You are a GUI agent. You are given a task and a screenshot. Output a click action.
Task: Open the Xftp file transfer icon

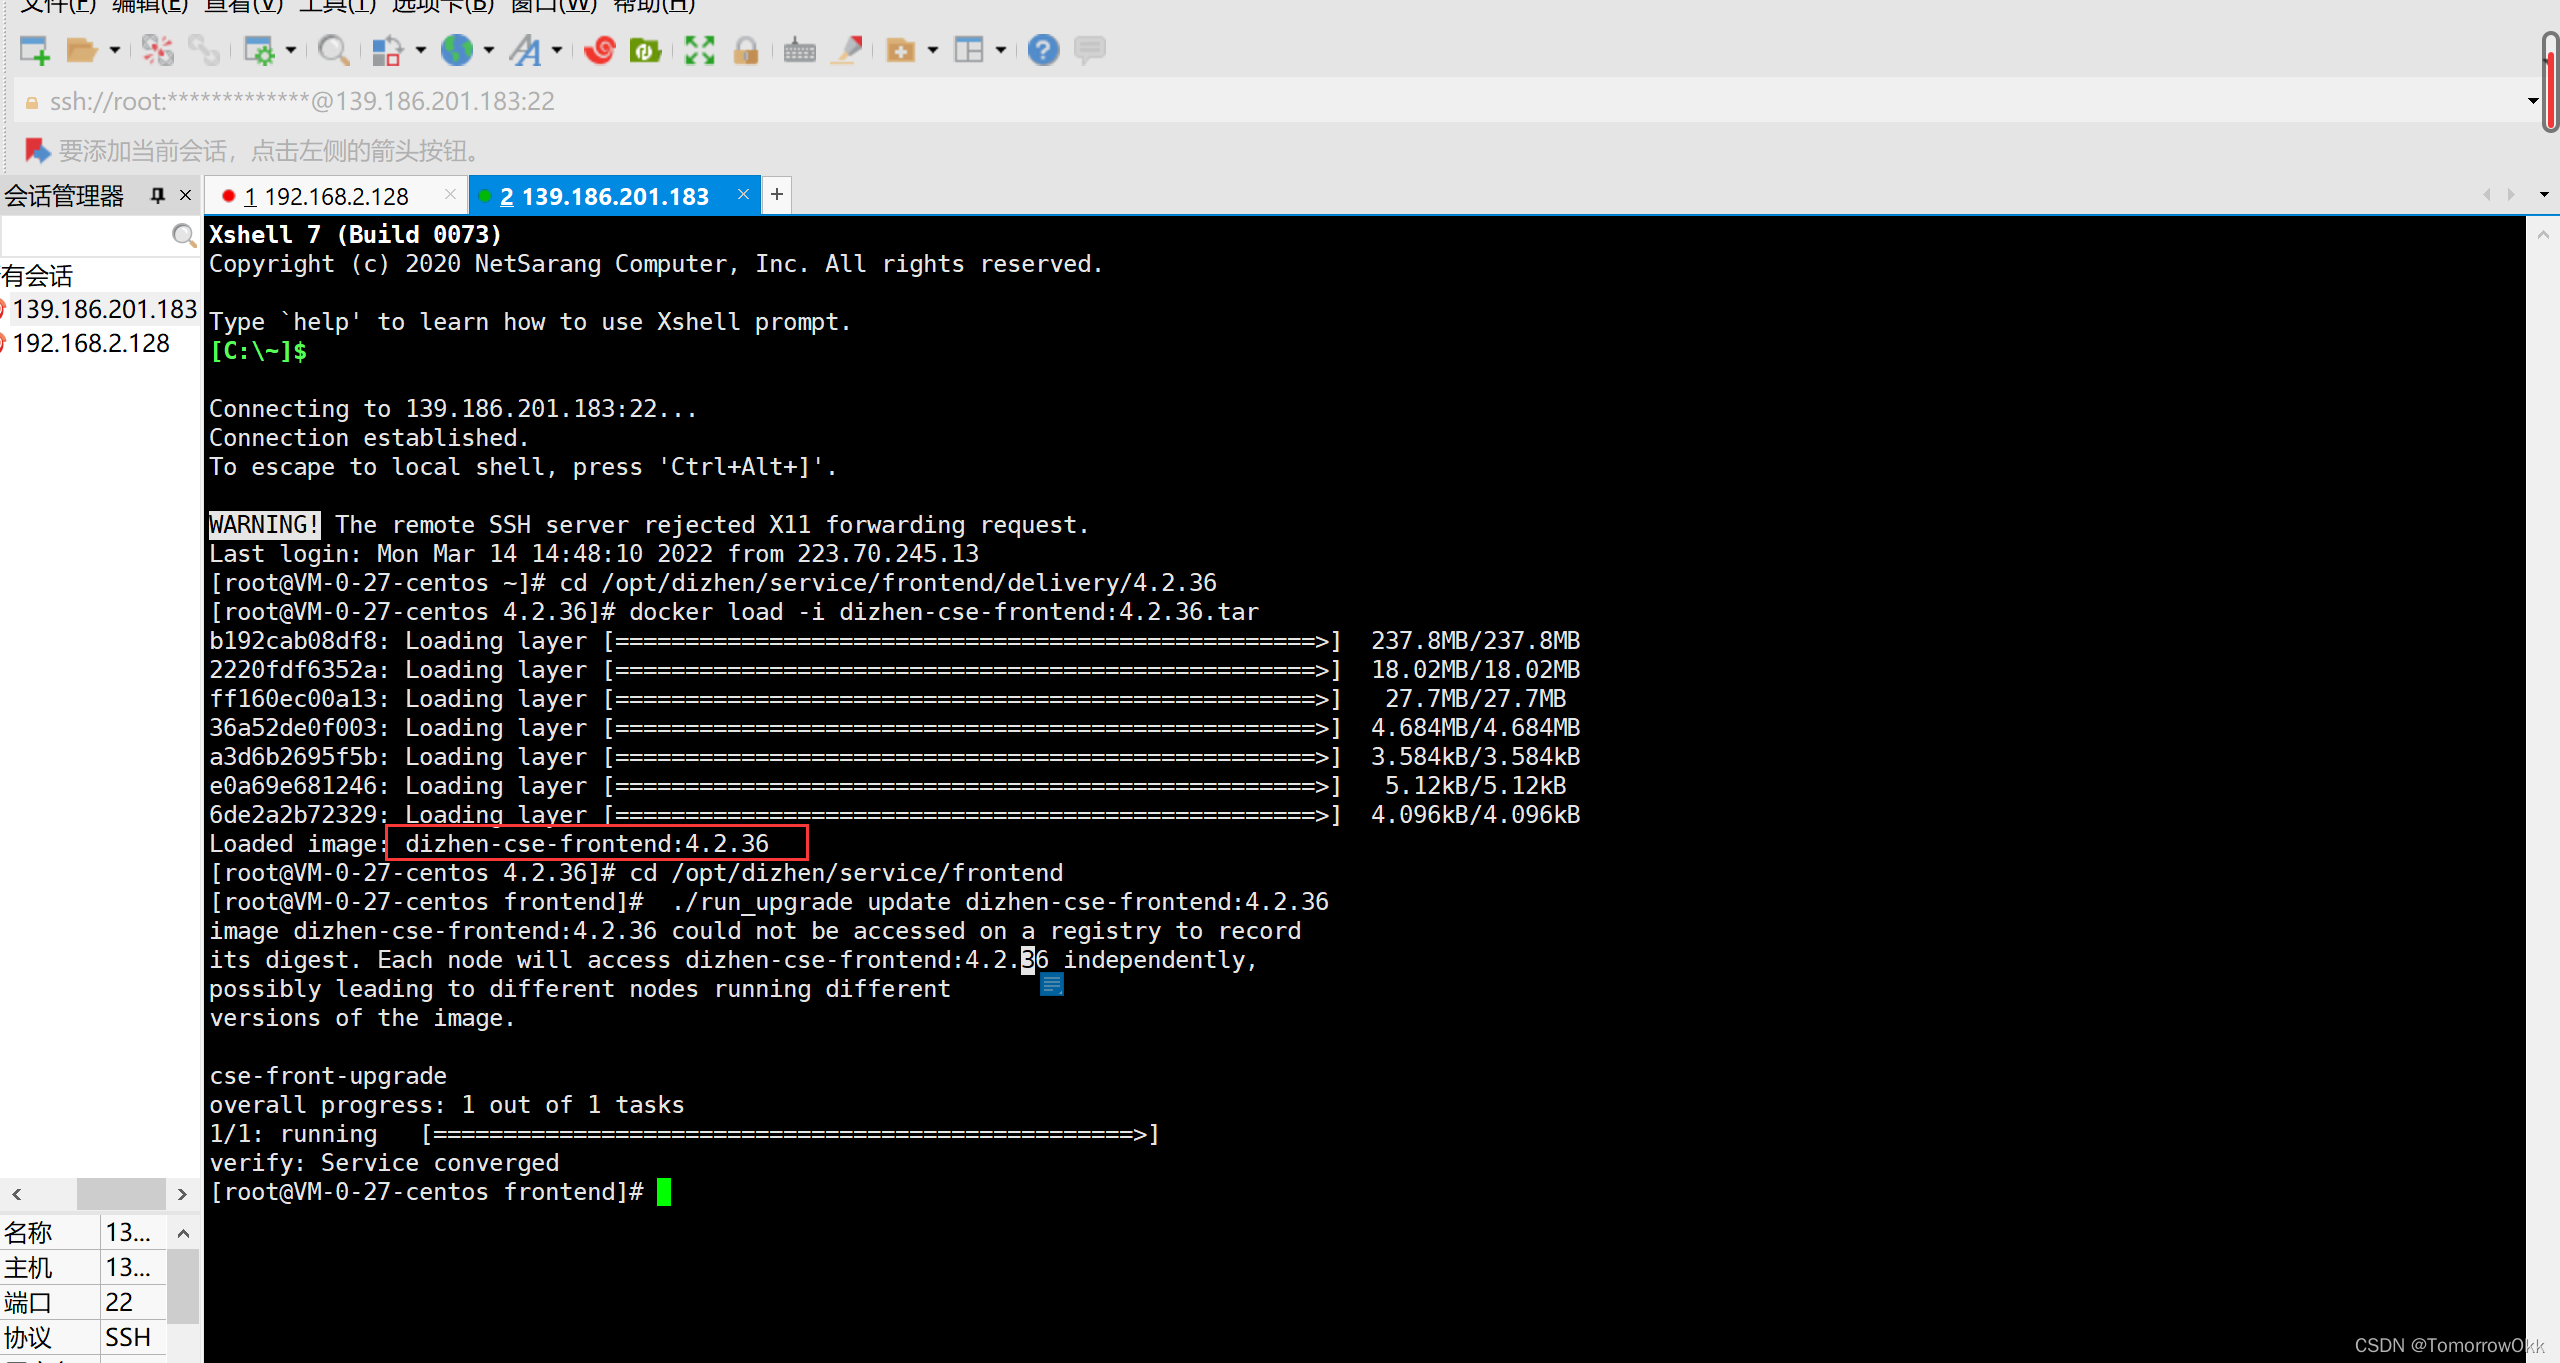pyautogui.click(x=645, y=50)
